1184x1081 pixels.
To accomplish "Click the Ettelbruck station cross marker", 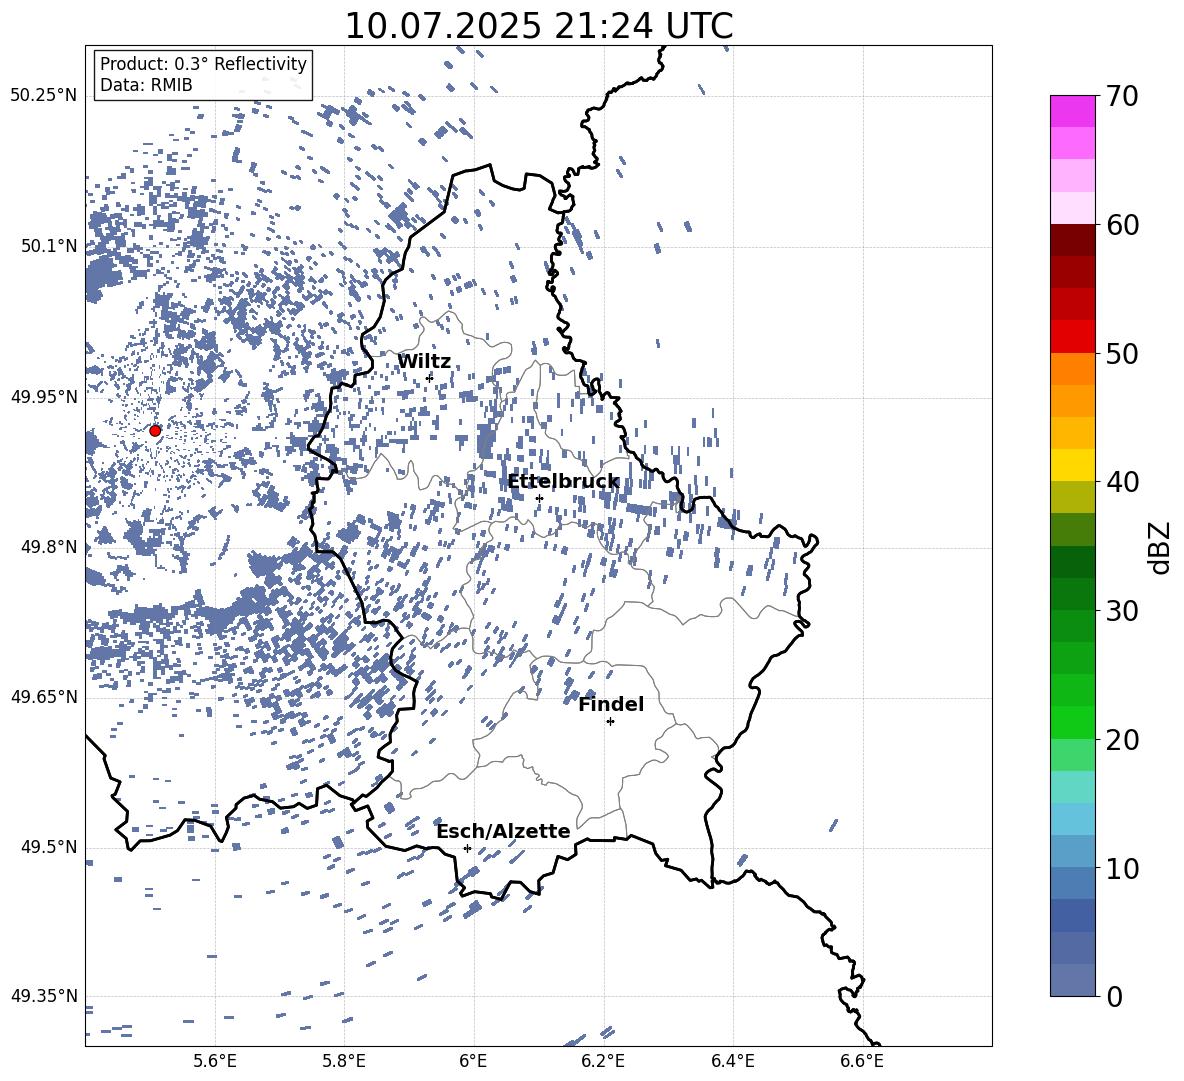I will point(539,498).
